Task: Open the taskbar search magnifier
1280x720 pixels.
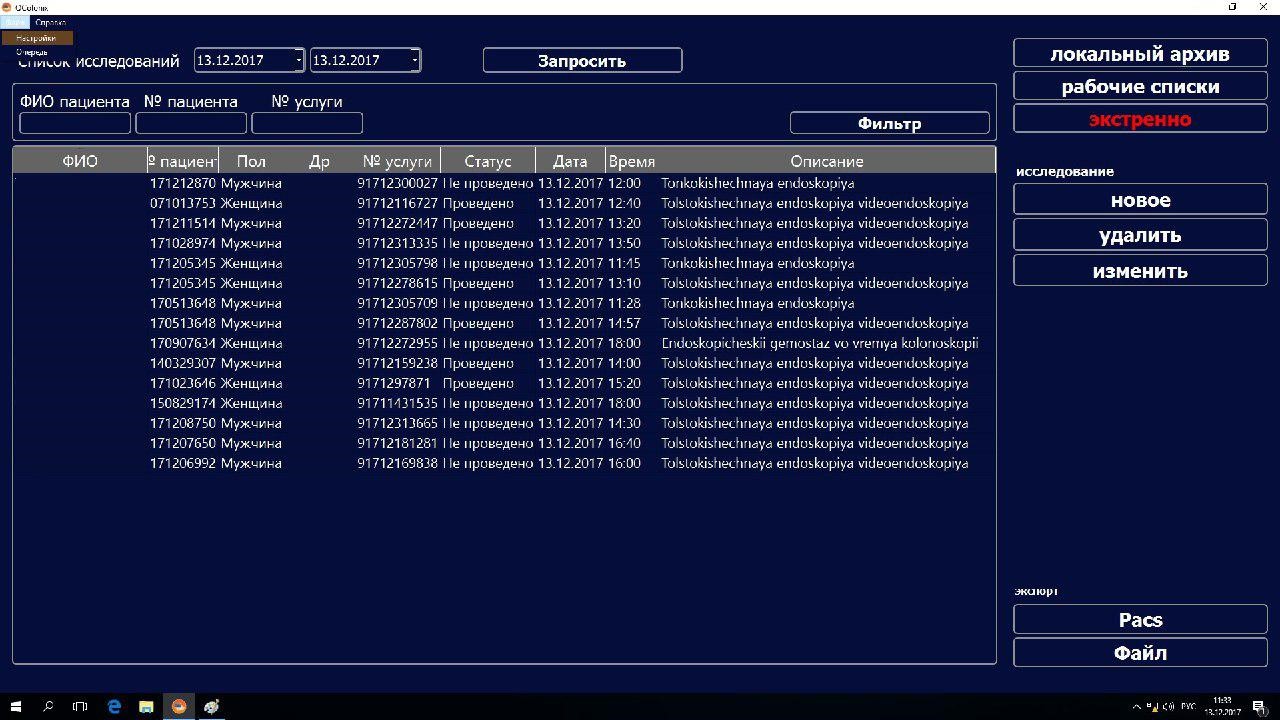Action: point(48,706)
